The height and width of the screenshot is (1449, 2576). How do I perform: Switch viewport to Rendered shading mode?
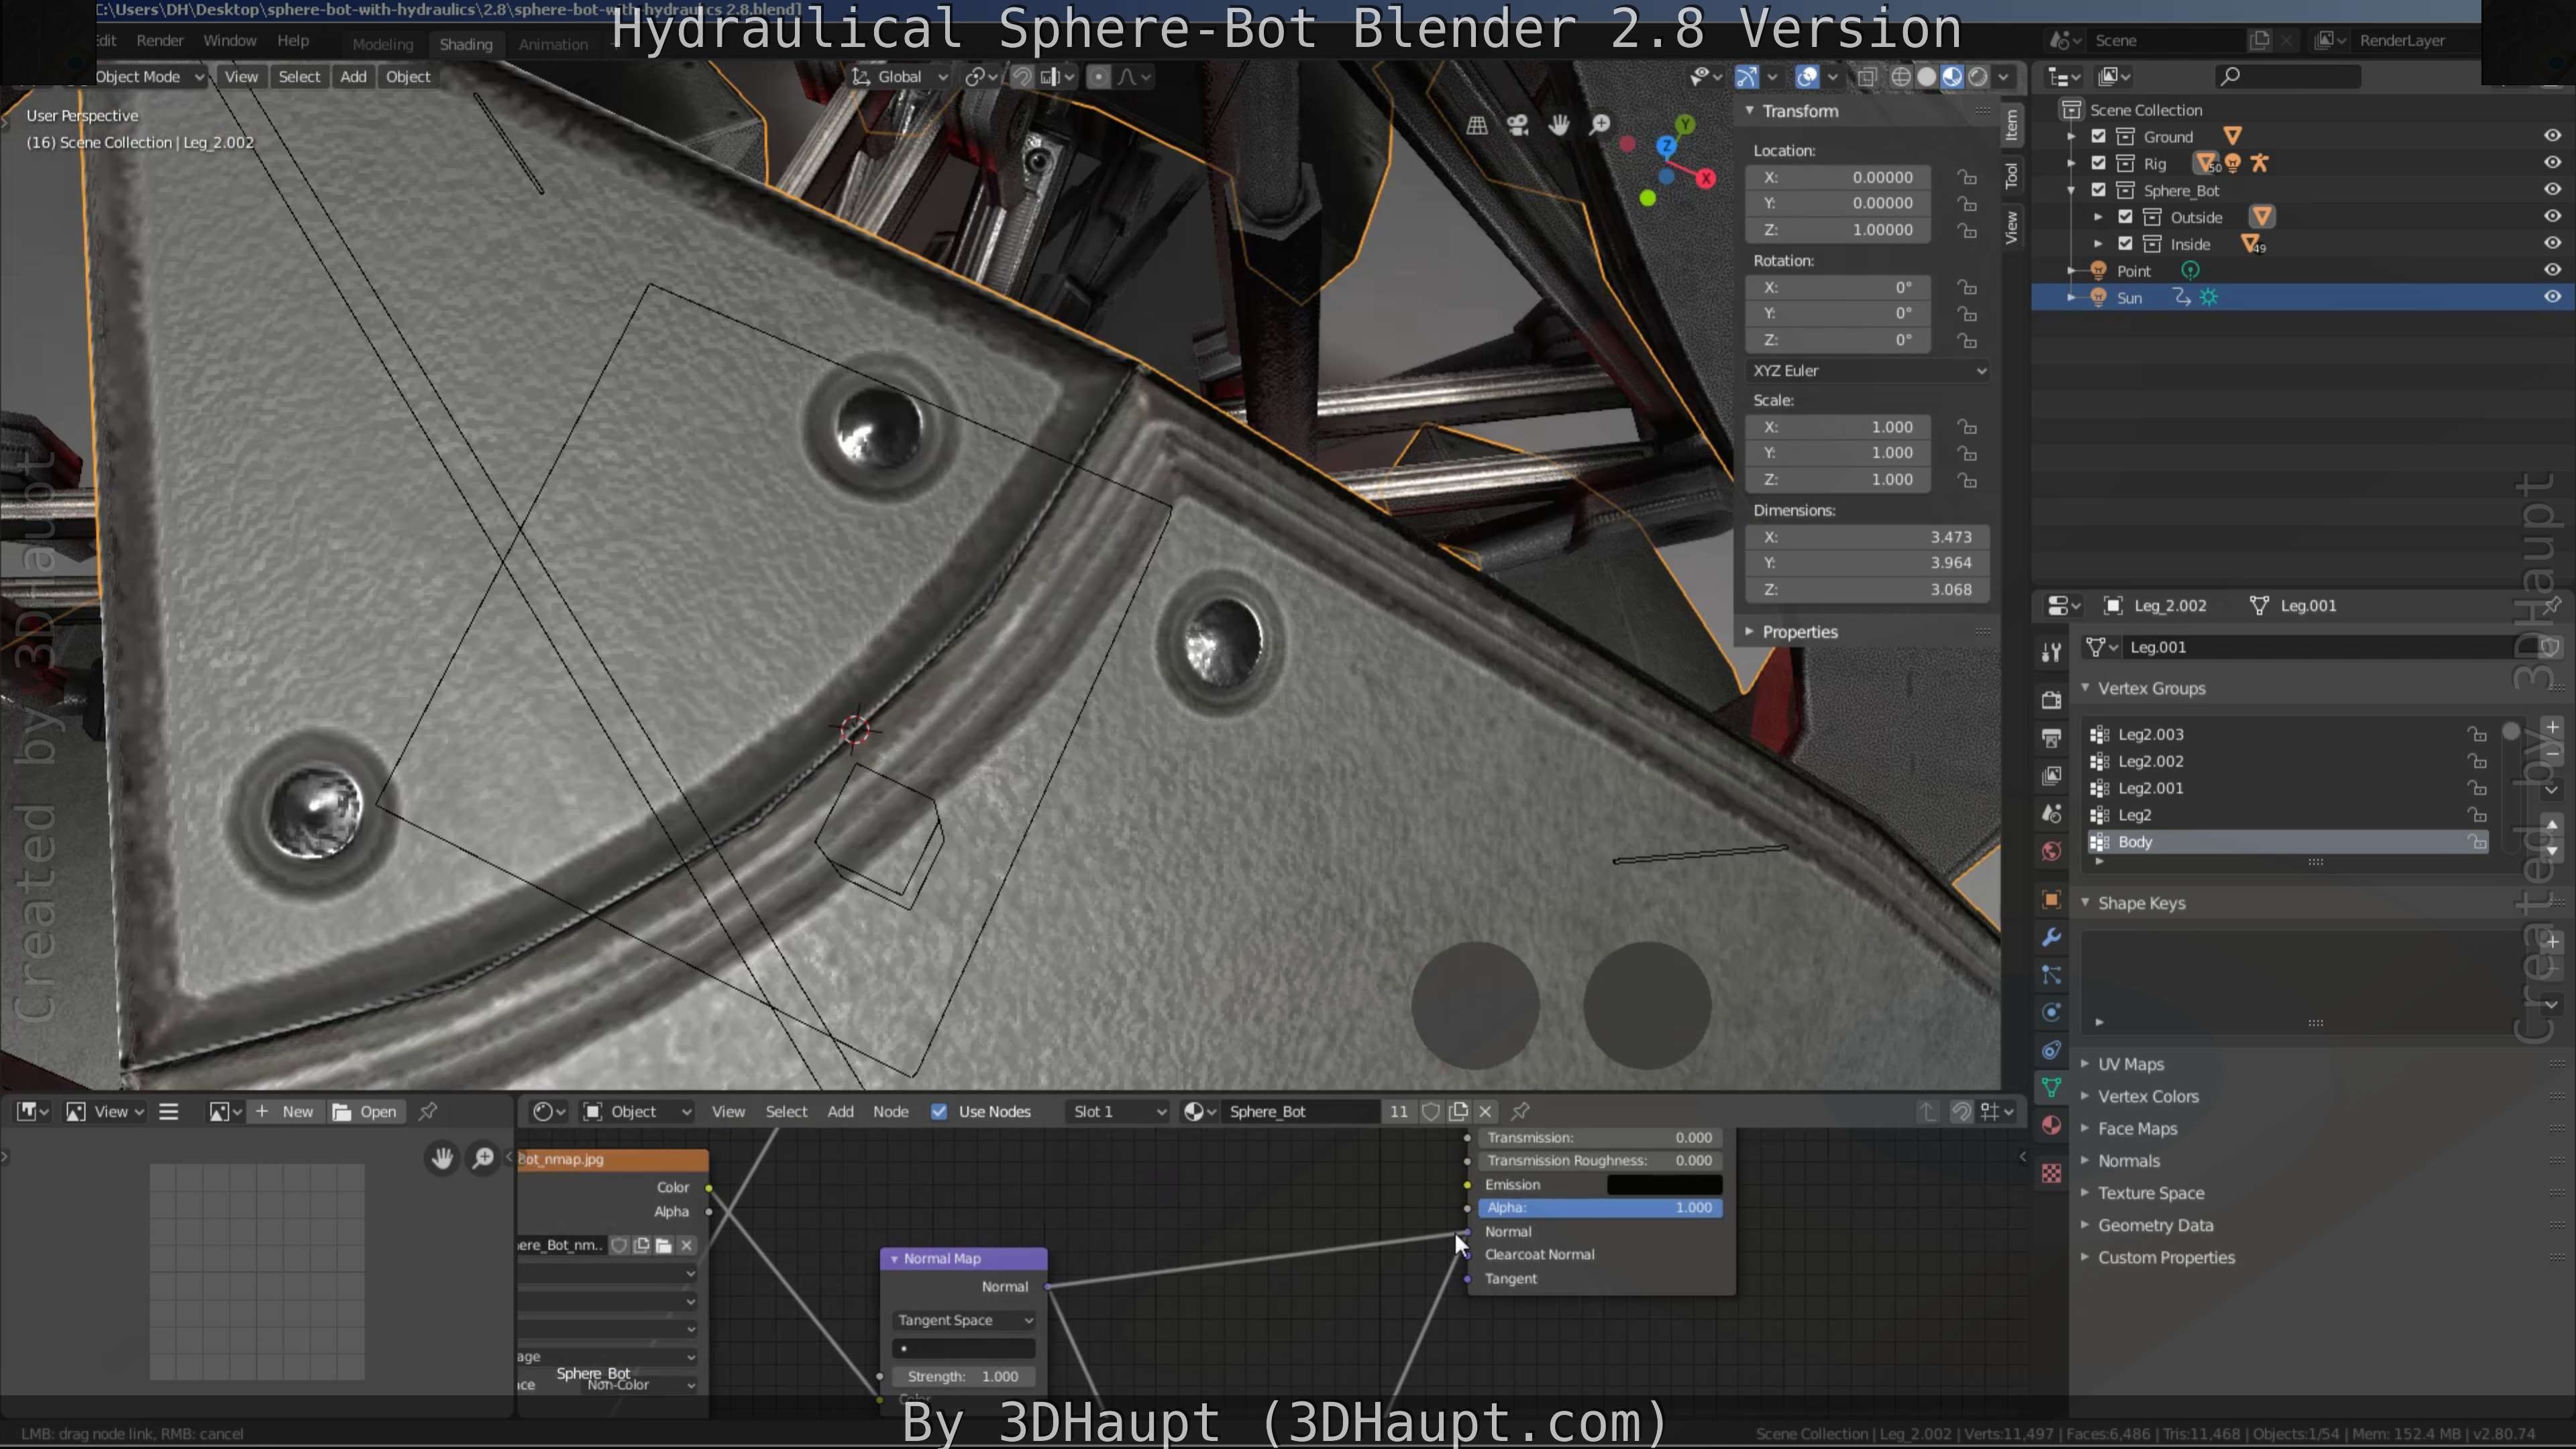(1980, 76)
